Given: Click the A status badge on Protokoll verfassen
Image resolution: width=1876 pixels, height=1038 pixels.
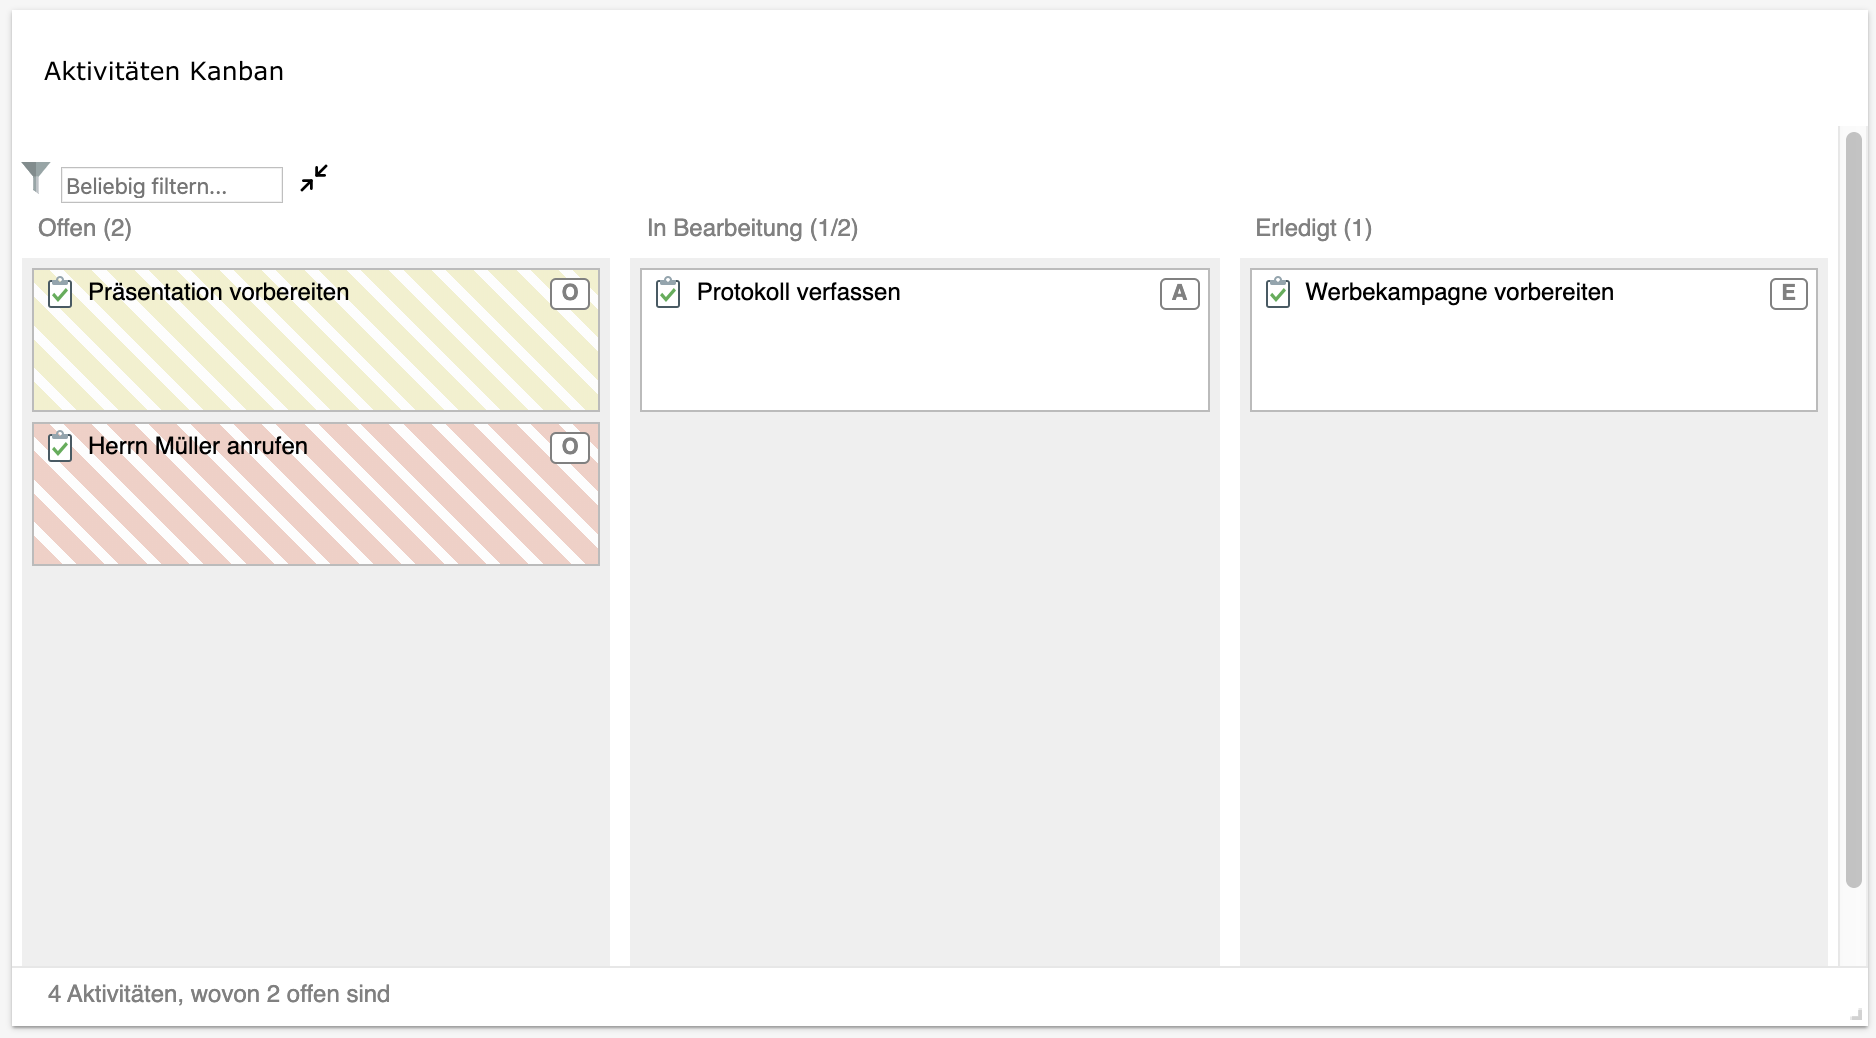Looking at the screenshot, I should [x=1179, y=293].
